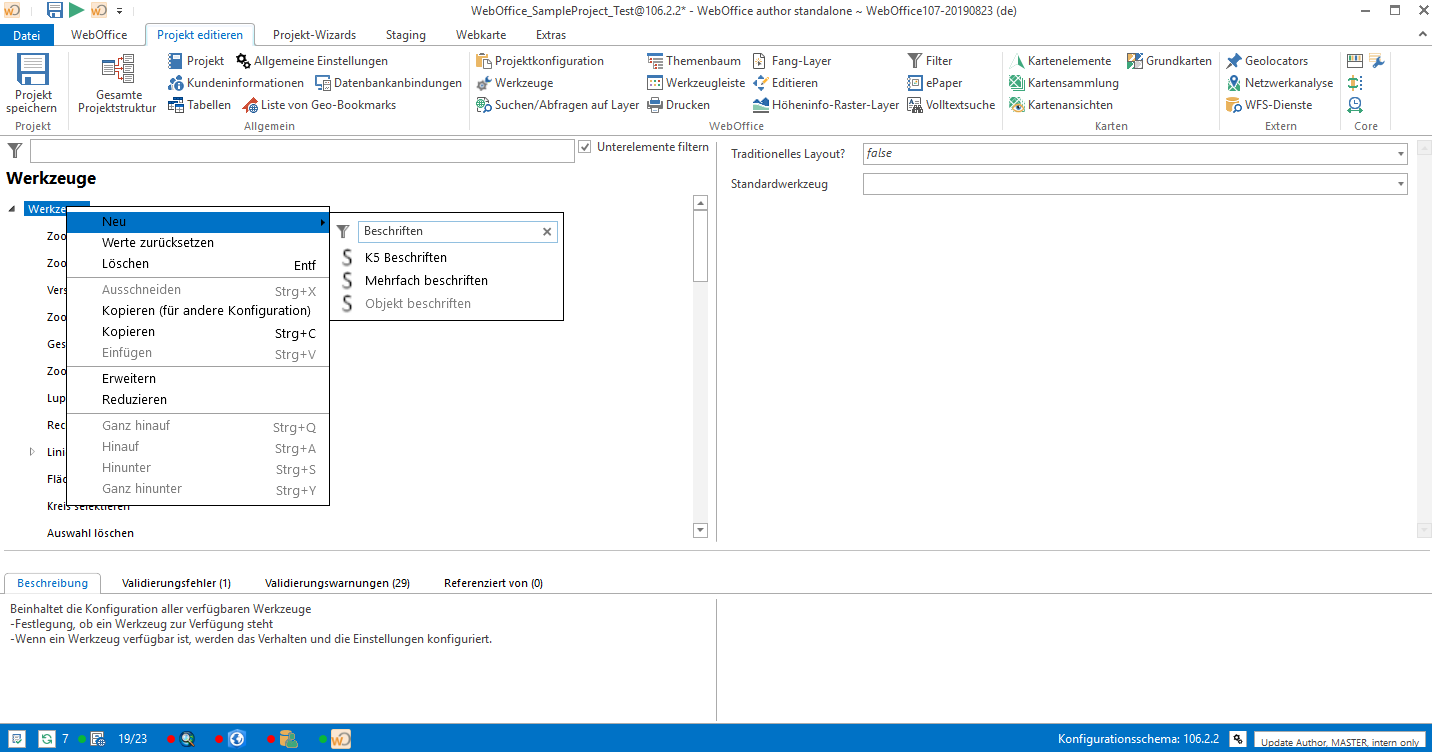1432x752 pixels.
Task: Select K5 Beschriften from submenu
Action: (405, 258)
